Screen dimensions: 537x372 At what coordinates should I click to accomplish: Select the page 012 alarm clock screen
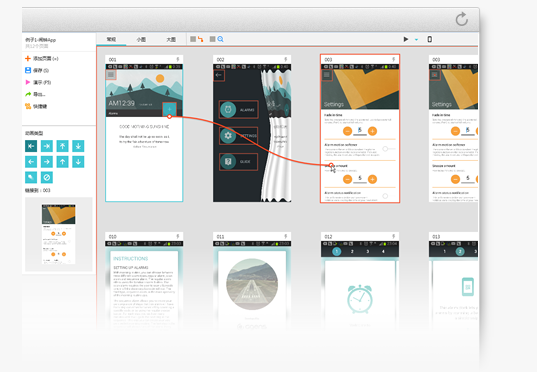tap(360, 281)
